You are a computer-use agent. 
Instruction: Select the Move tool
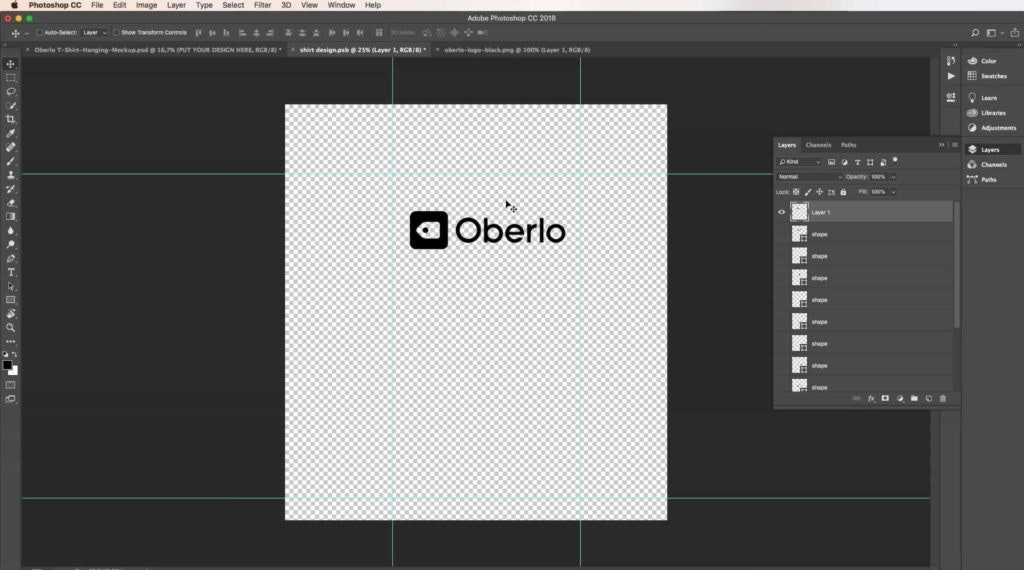pyautogui.click(x=11, y=64)
